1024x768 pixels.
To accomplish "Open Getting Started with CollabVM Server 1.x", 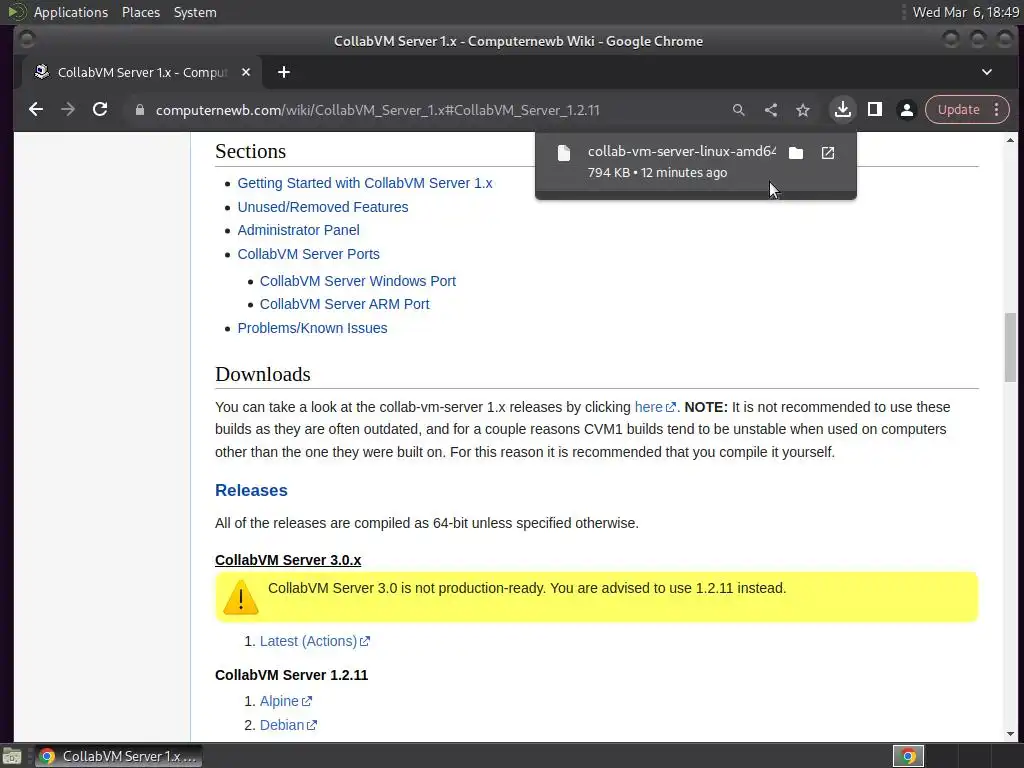I will coord(364,183).
